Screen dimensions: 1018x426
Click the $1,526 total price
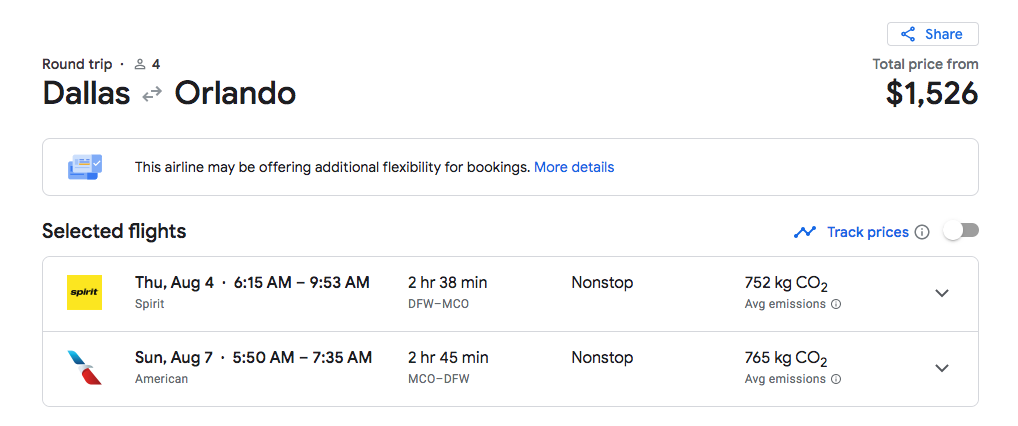[x=931, y=93]
